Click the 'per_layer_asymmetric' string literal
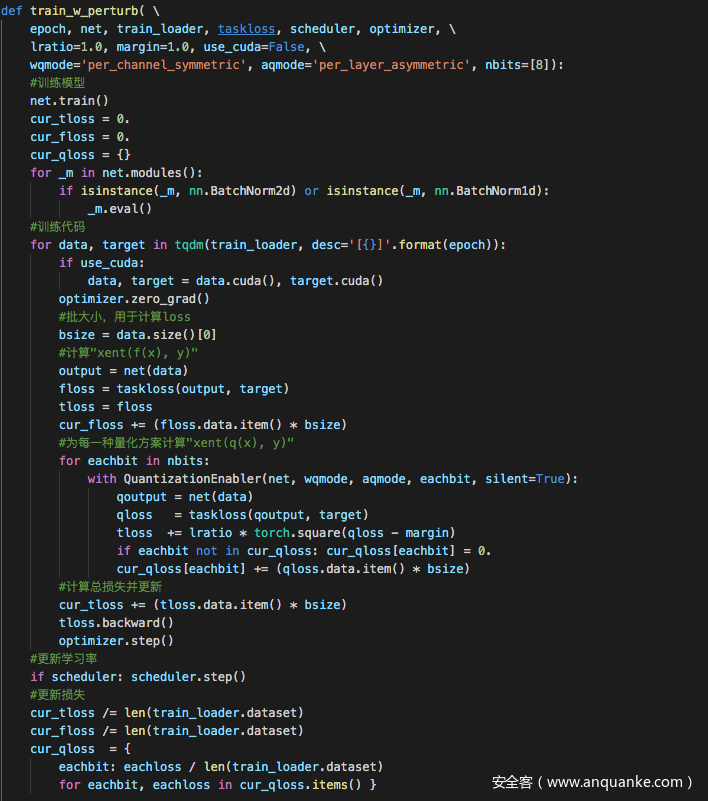Screen dimensions: 708x801 tap(391, 65)
